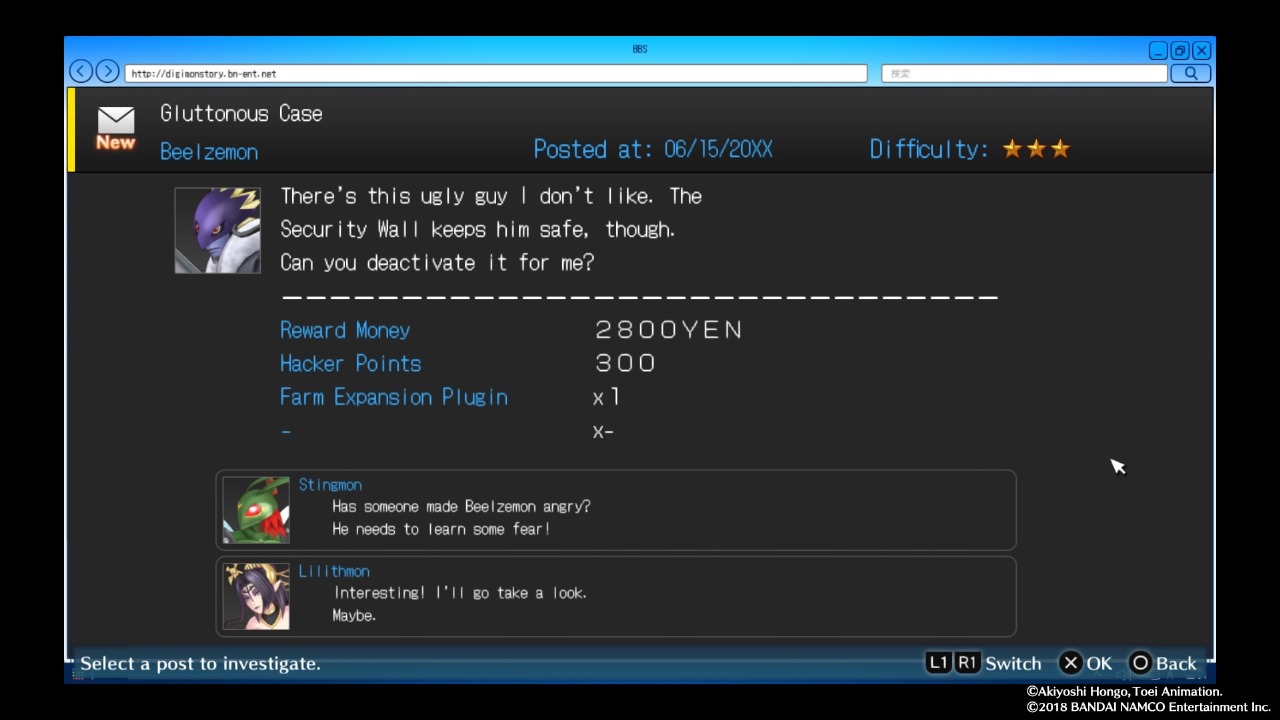Restore the BBS browser window
Image resolution: width=1280 pixels, height=720 pixels.
pyautogui.click(x=1180, y=51)
